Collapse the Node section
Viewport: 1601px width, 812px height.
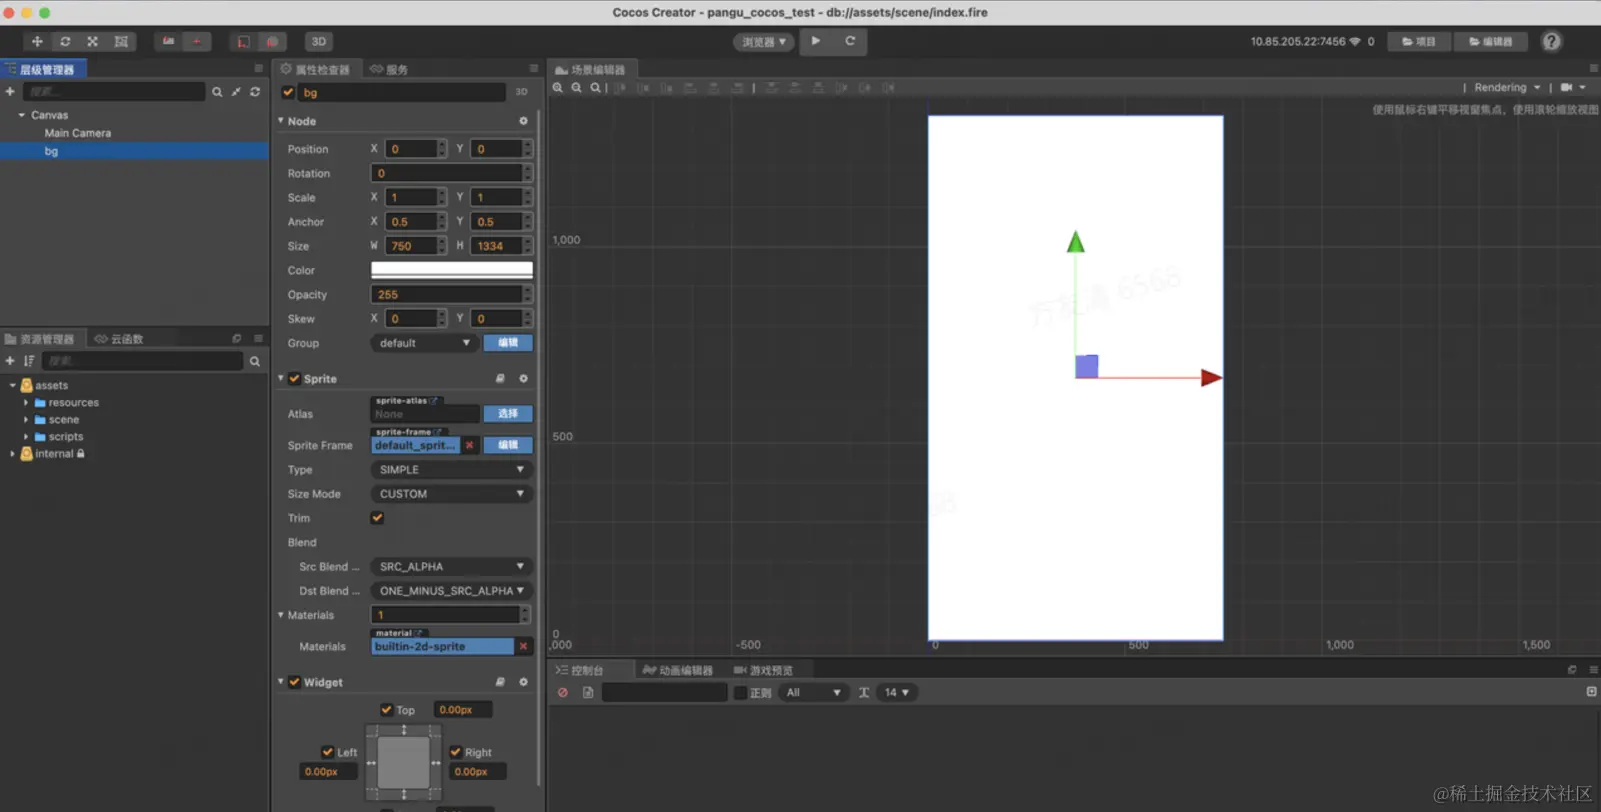tap(281, 120)
